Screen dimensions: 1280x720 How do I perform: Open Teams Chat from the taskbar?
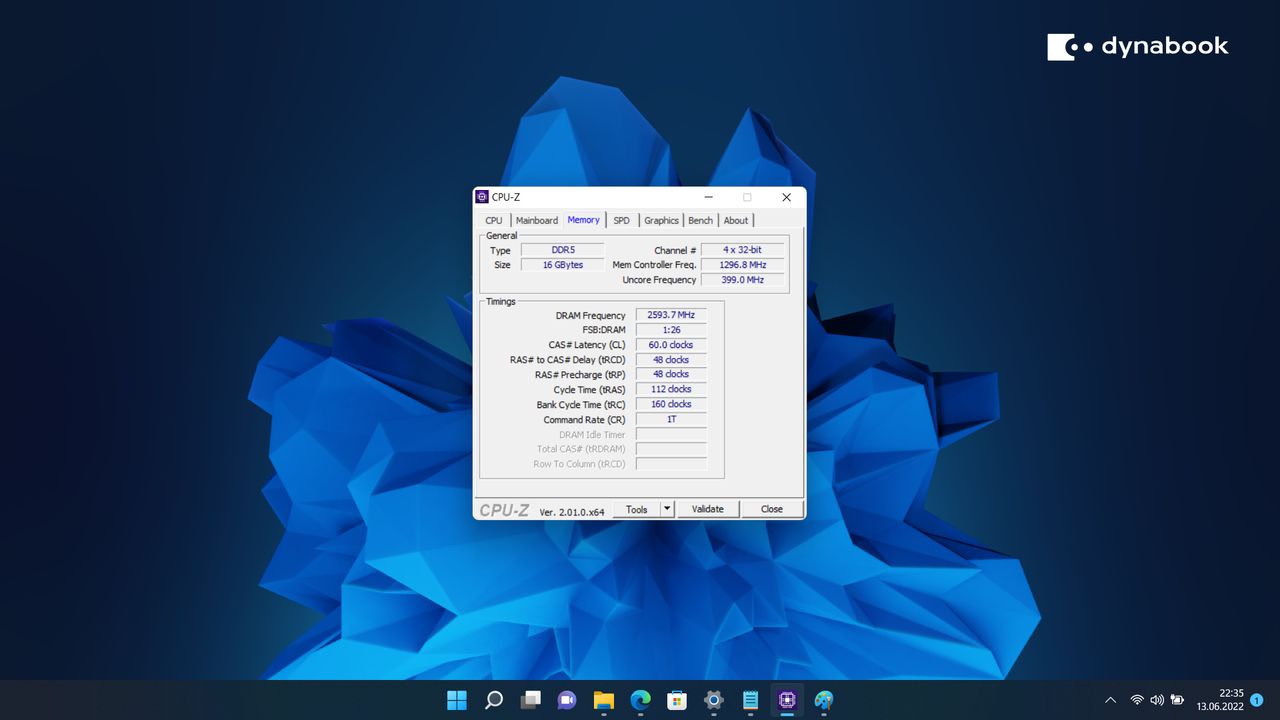566,700
